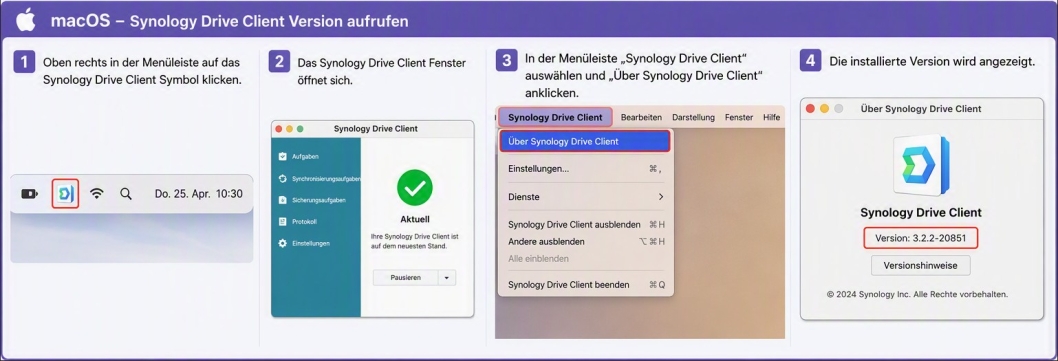Click the sync arrows icon beside Synchronisierungsaufgaben
The width and height of the screenshot is (1058, 361).
[282, 179]
